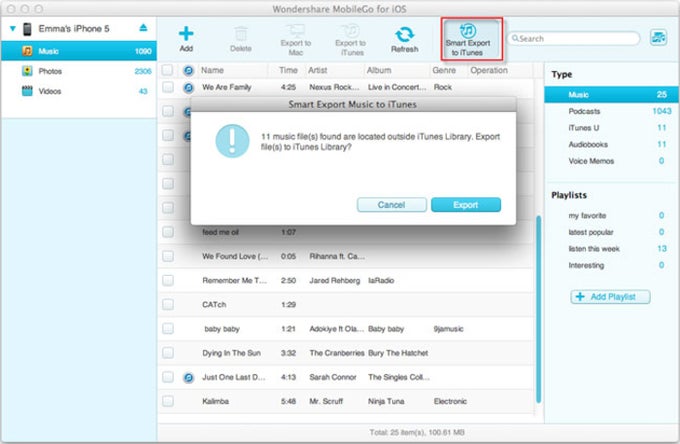Click the Music note icon in sidebar

(x=27, y=51)
